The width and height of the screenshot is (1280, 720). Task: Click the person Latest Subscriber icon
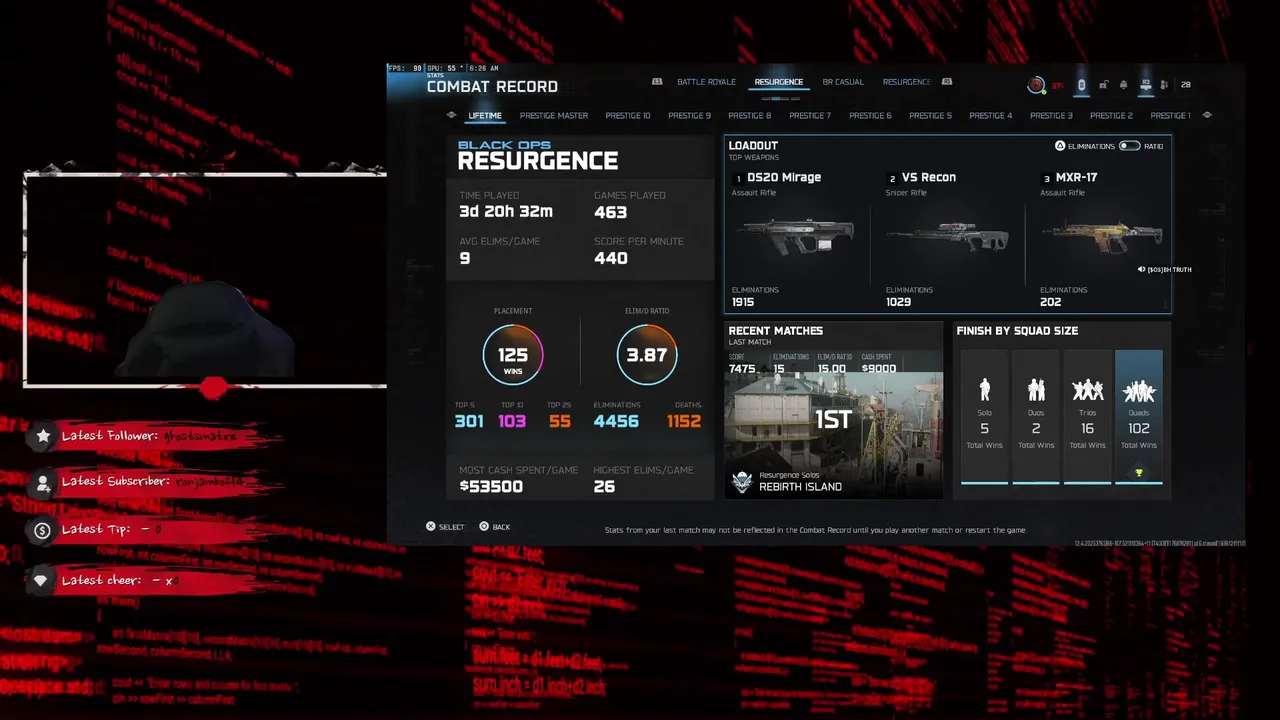point(43,483)
